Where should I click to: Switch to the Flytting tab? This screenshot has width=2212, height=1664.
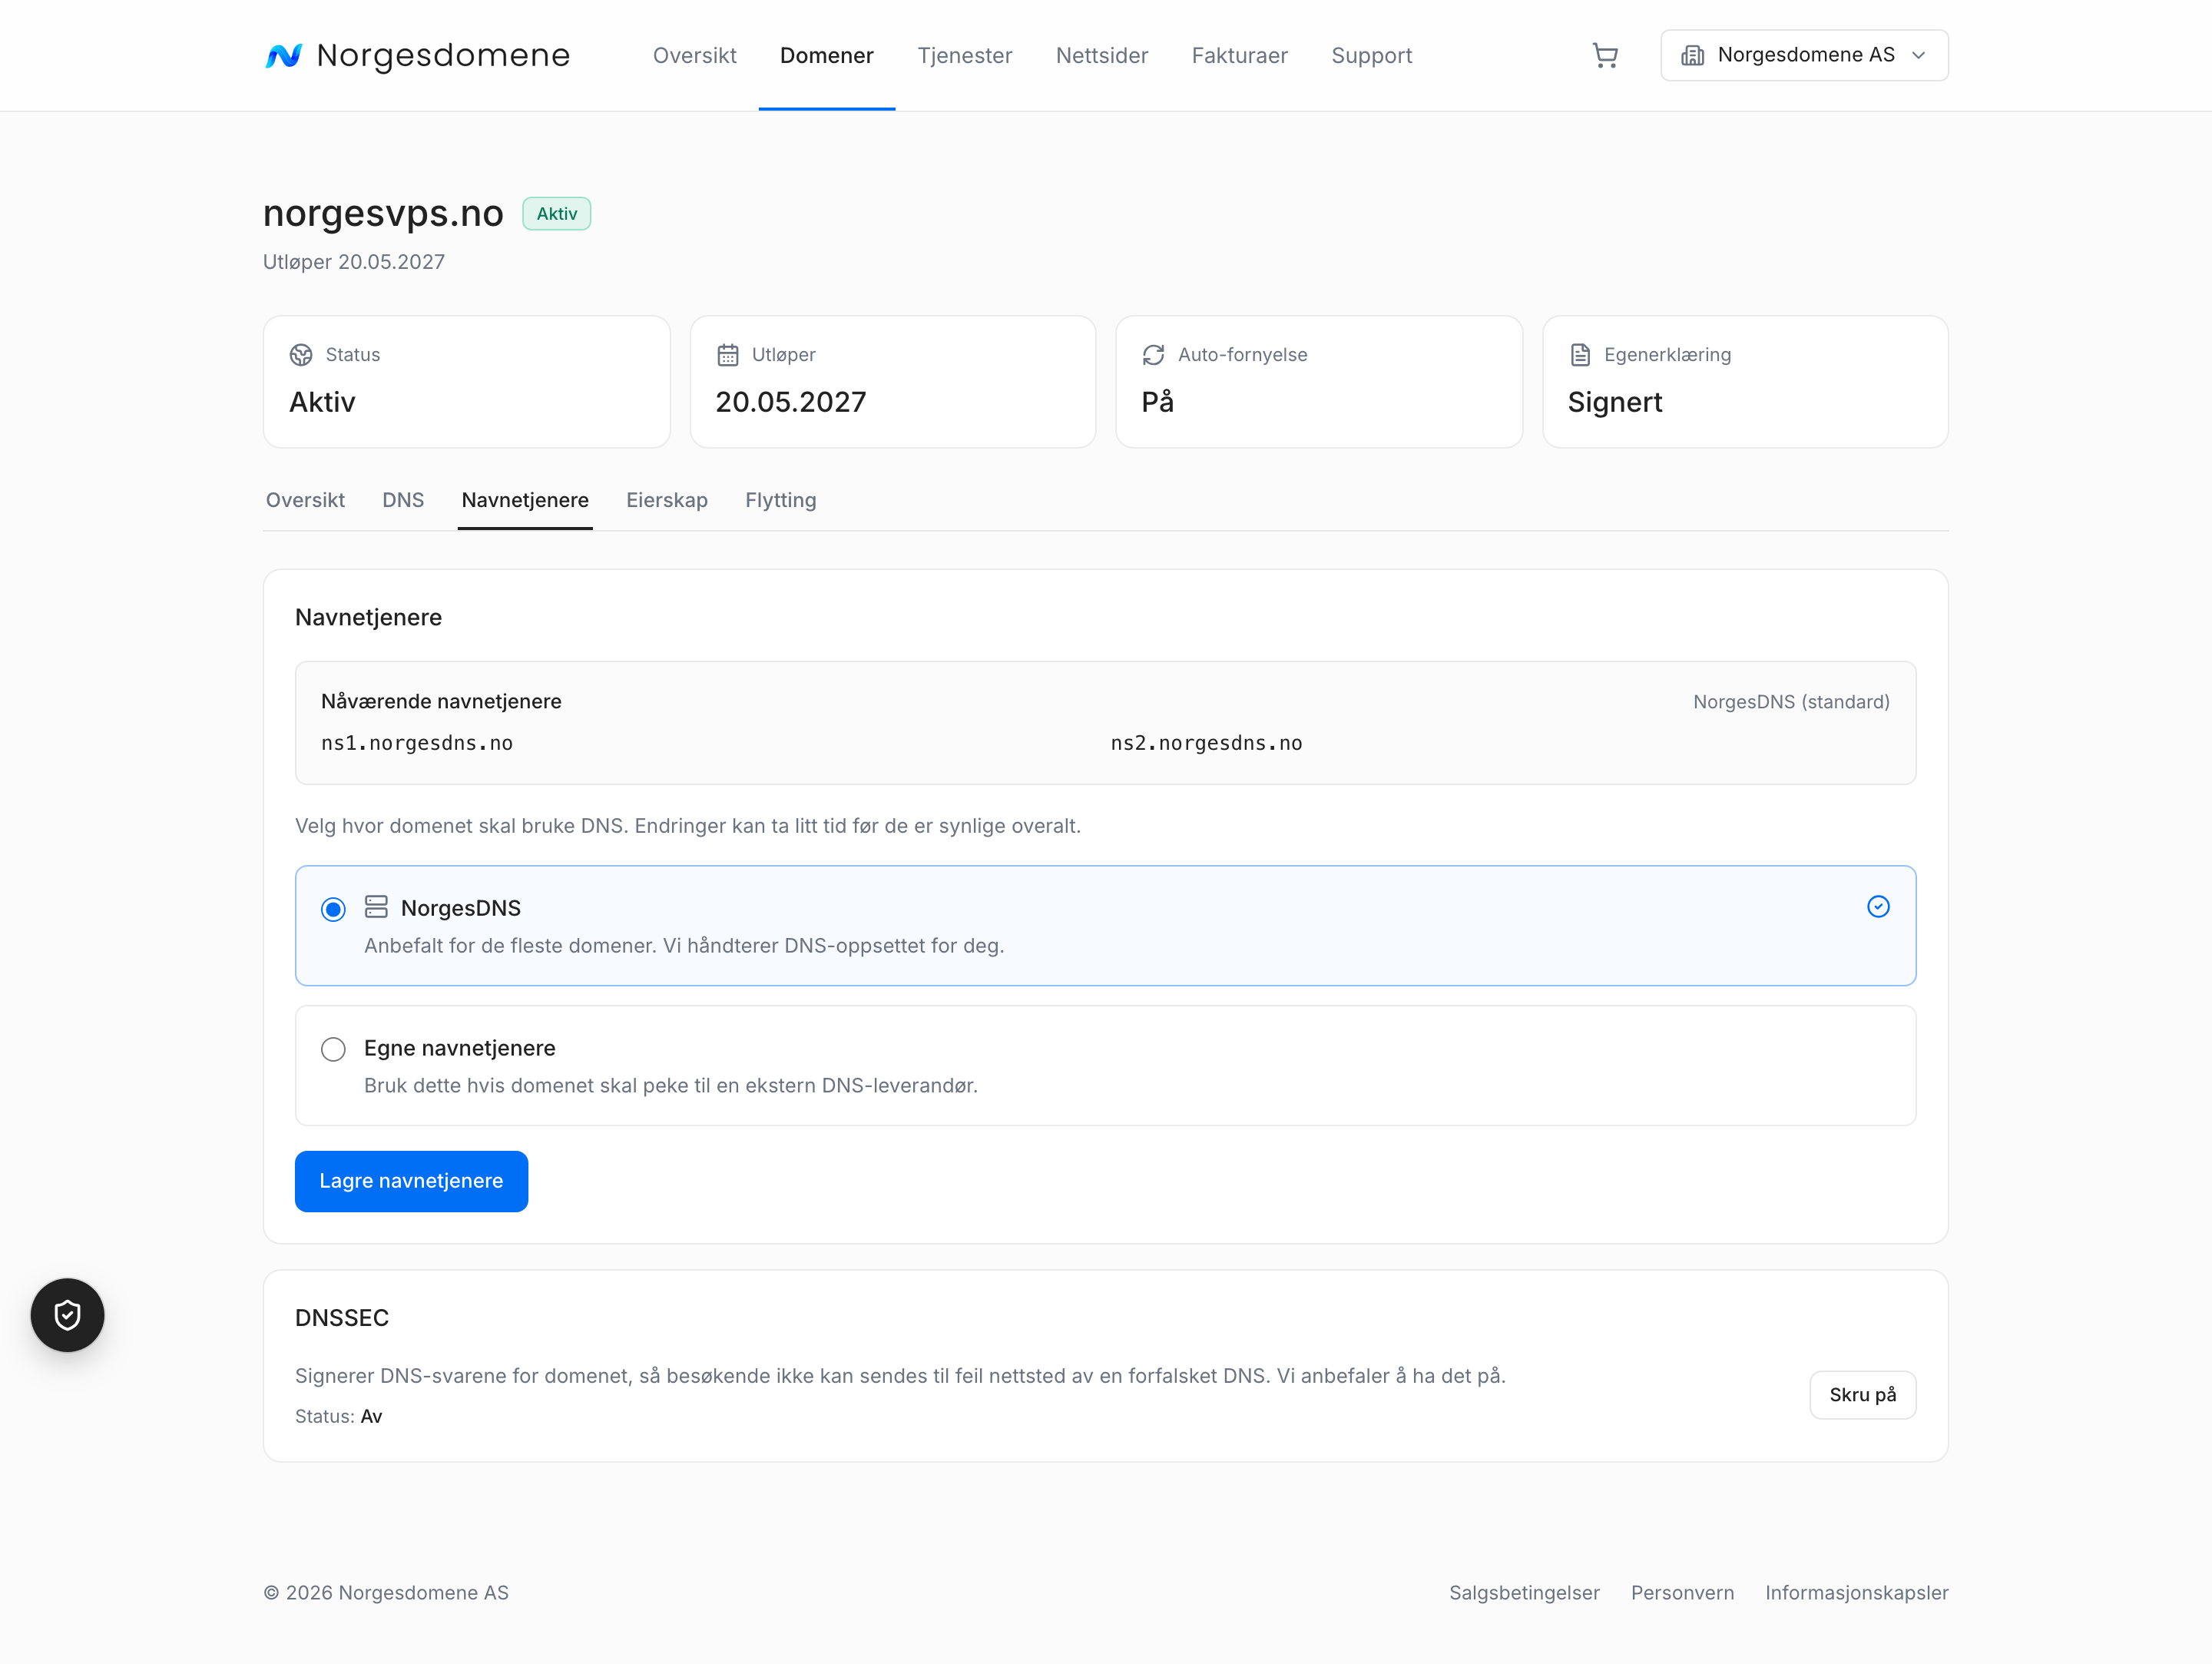[780, 500]
